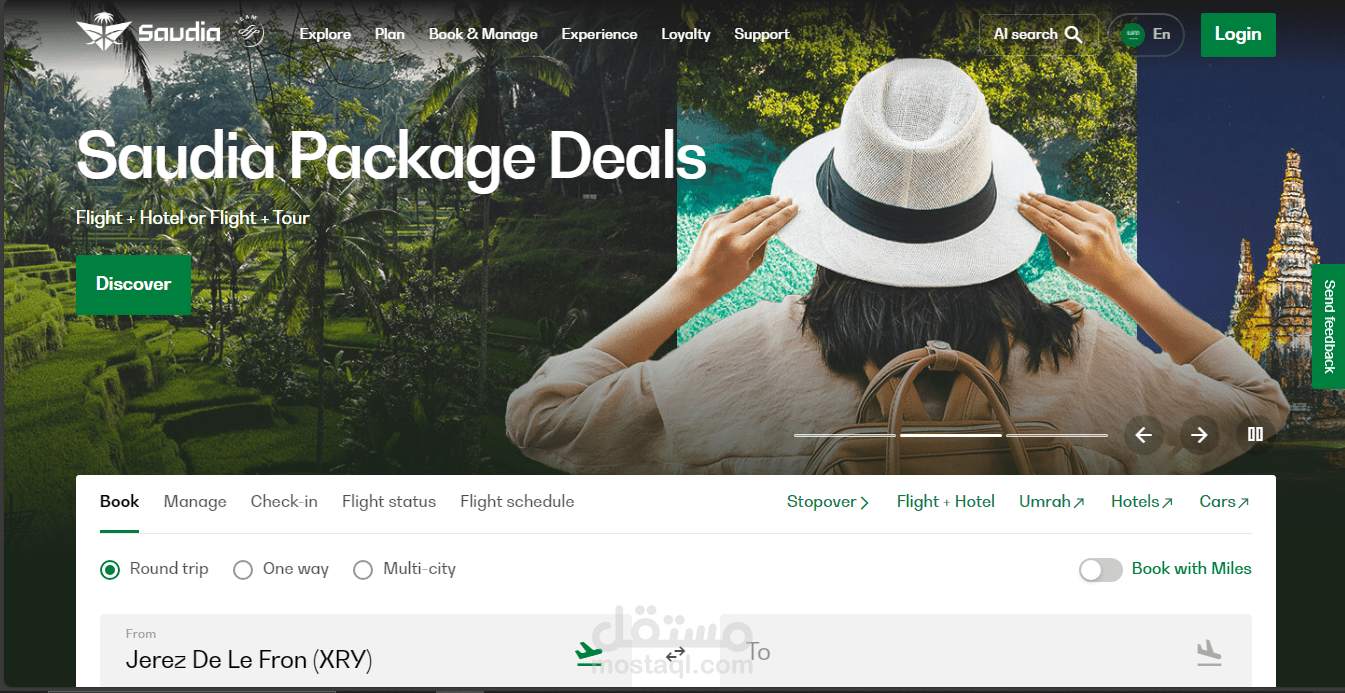Open the Book & Manage menu
The image size is (1345, 693).
coord(483,34)
